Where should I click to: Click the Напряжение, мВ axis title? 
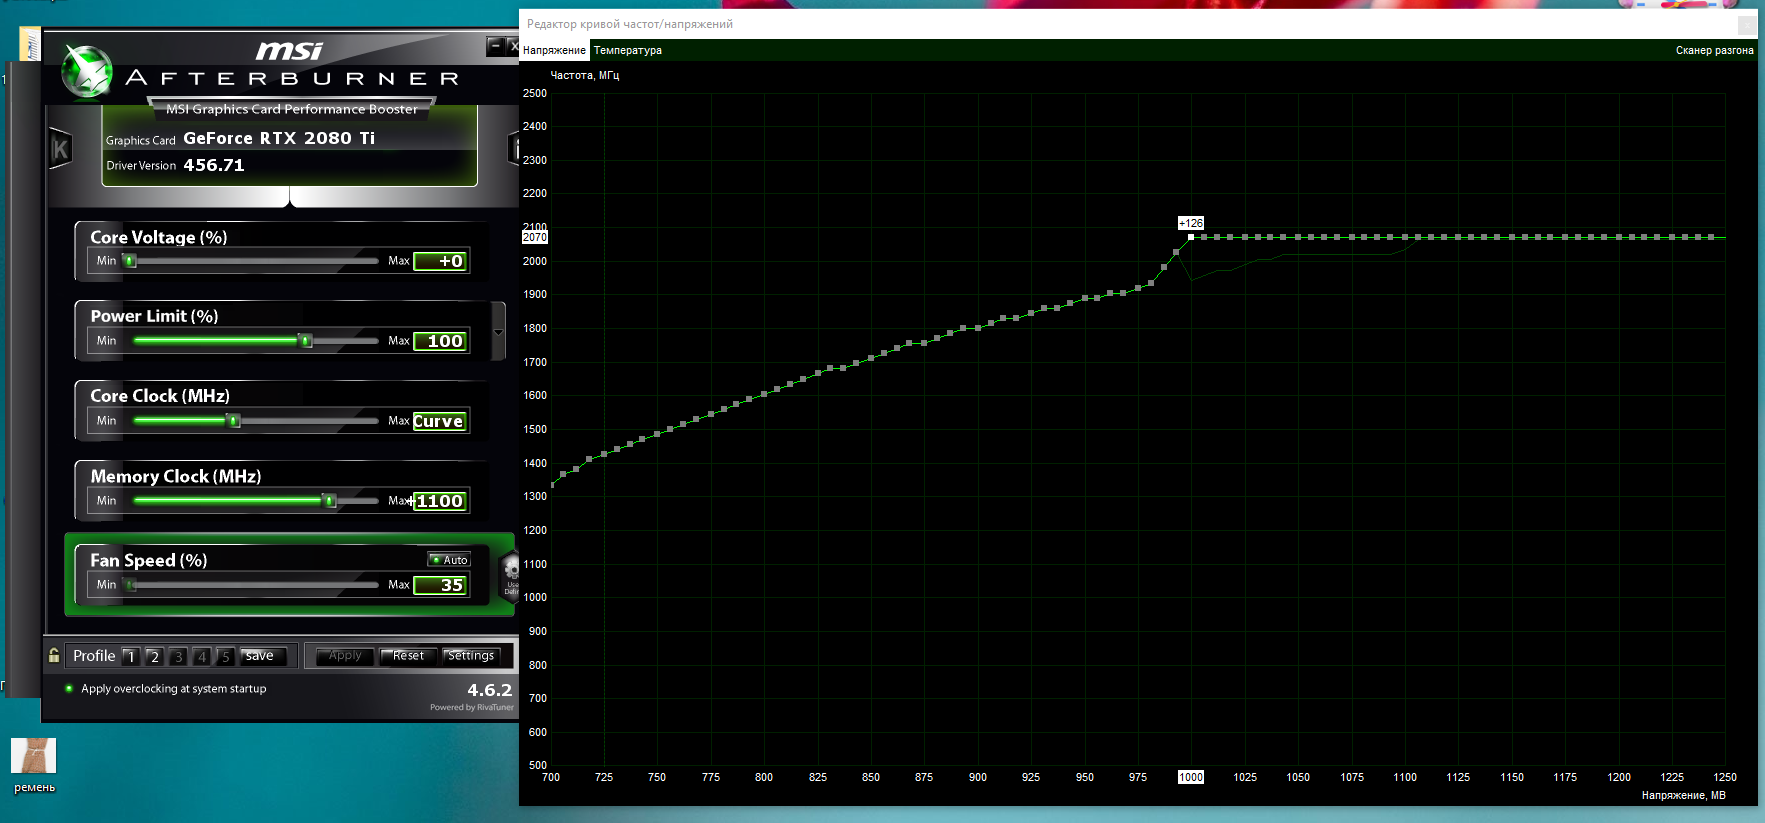click(1683, 796)
